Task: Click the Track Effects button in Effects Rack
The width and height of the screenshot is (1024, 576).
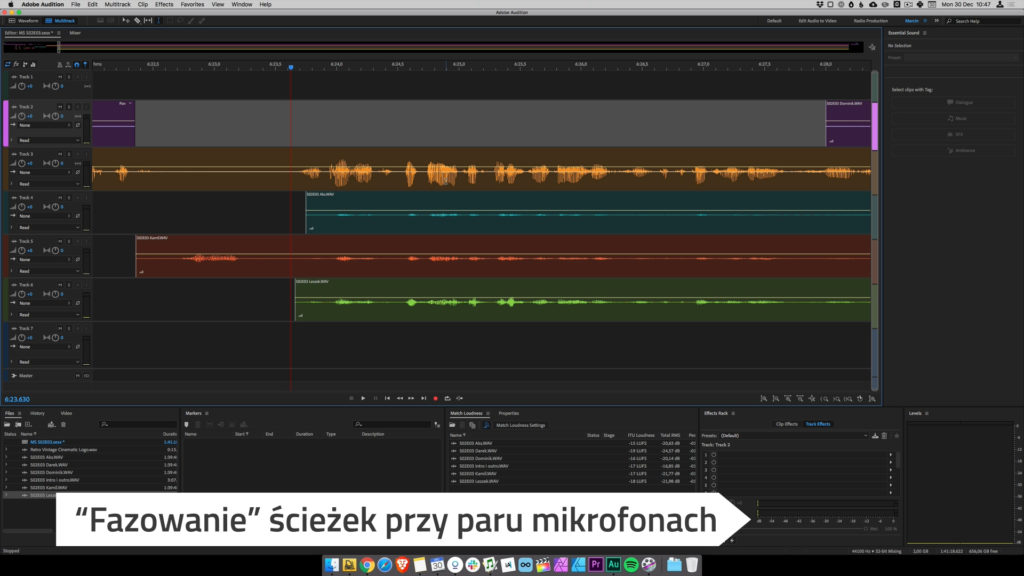Action: click(x=818, y=424)
